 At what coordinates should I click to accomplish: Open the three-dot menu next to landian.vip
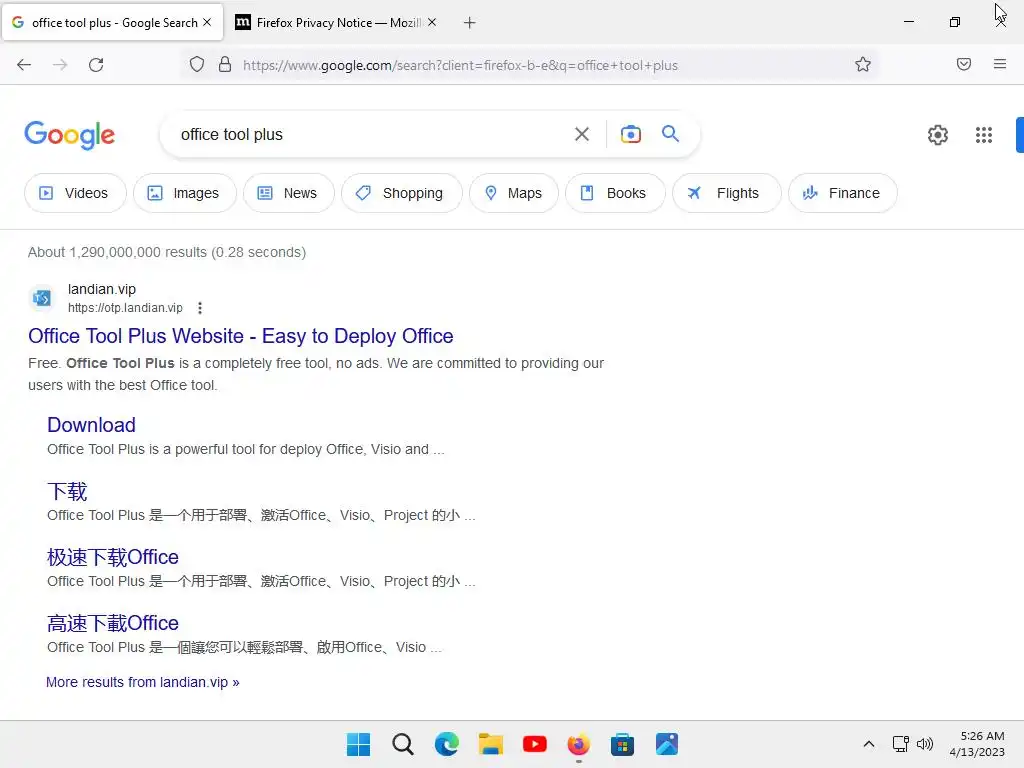point(200,308)
